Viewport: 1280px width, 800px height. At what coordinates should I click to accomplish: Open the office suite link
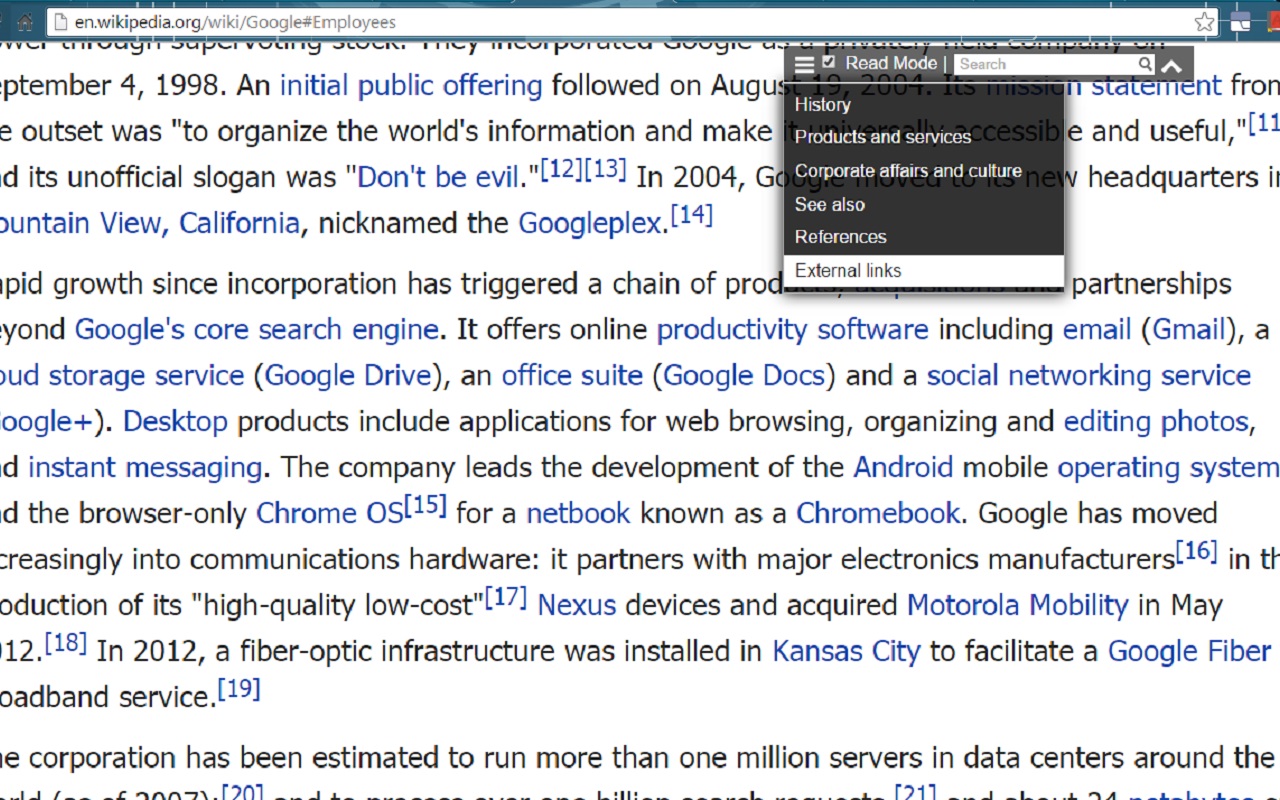pos(572,375)
